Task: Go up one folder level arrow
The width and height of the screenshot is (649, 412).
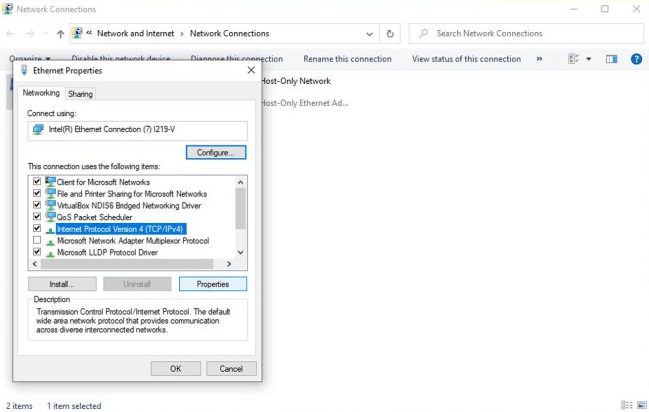Action: tap(60, 34)
